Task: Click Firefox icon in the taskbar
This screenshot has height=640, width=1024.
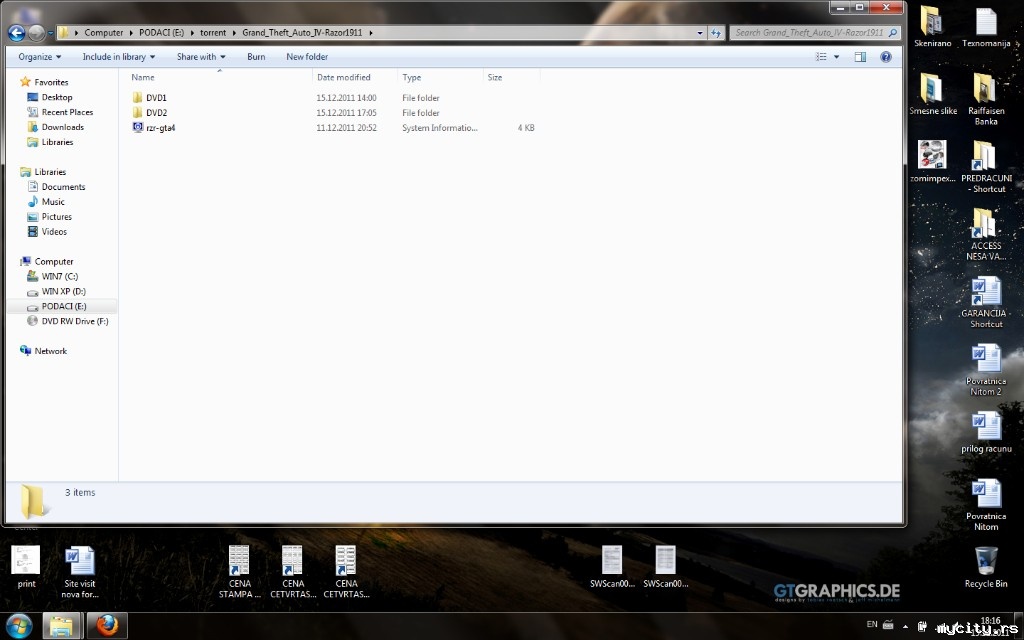Action: click(107, 626)
